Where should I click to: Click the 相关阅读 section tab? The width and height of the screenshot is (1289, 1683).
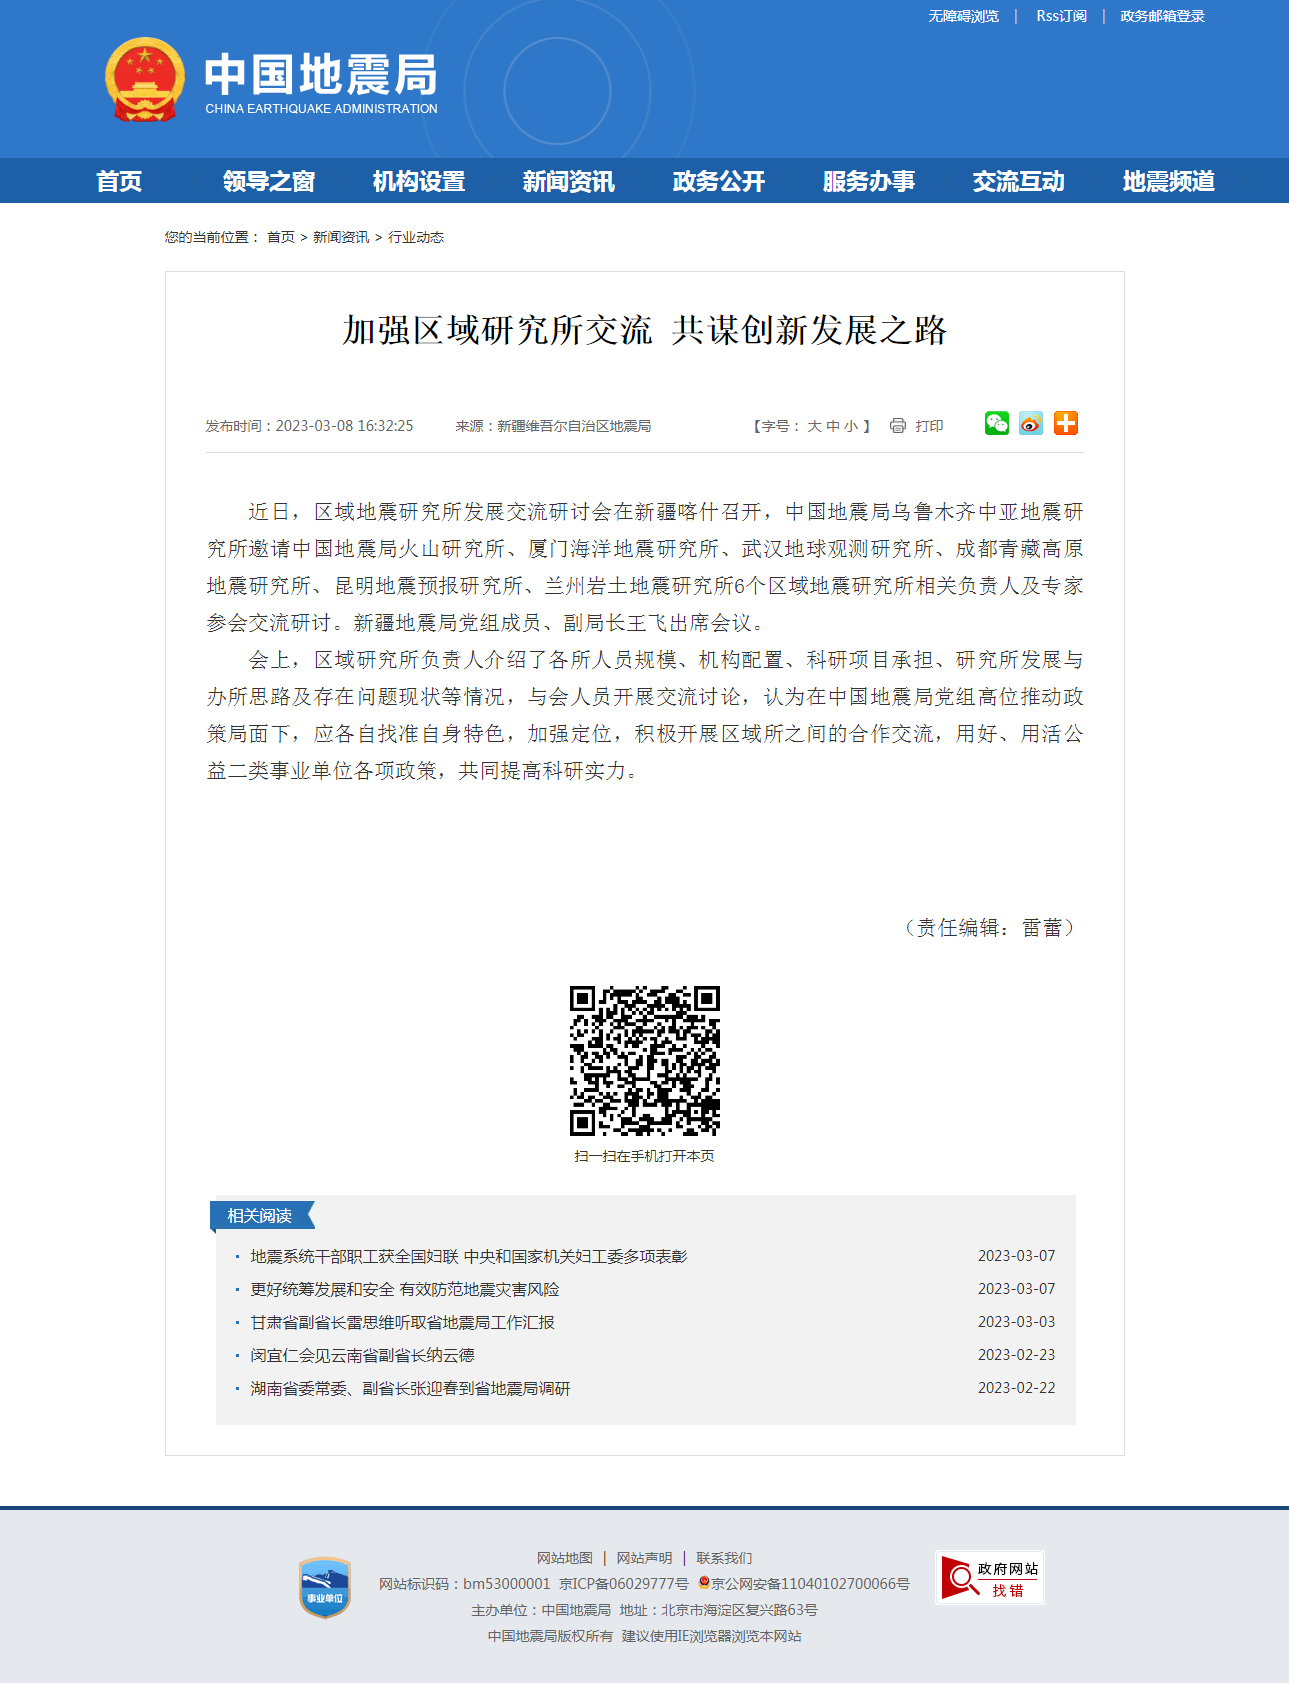pyautogui.click(x=262, y=1215)
